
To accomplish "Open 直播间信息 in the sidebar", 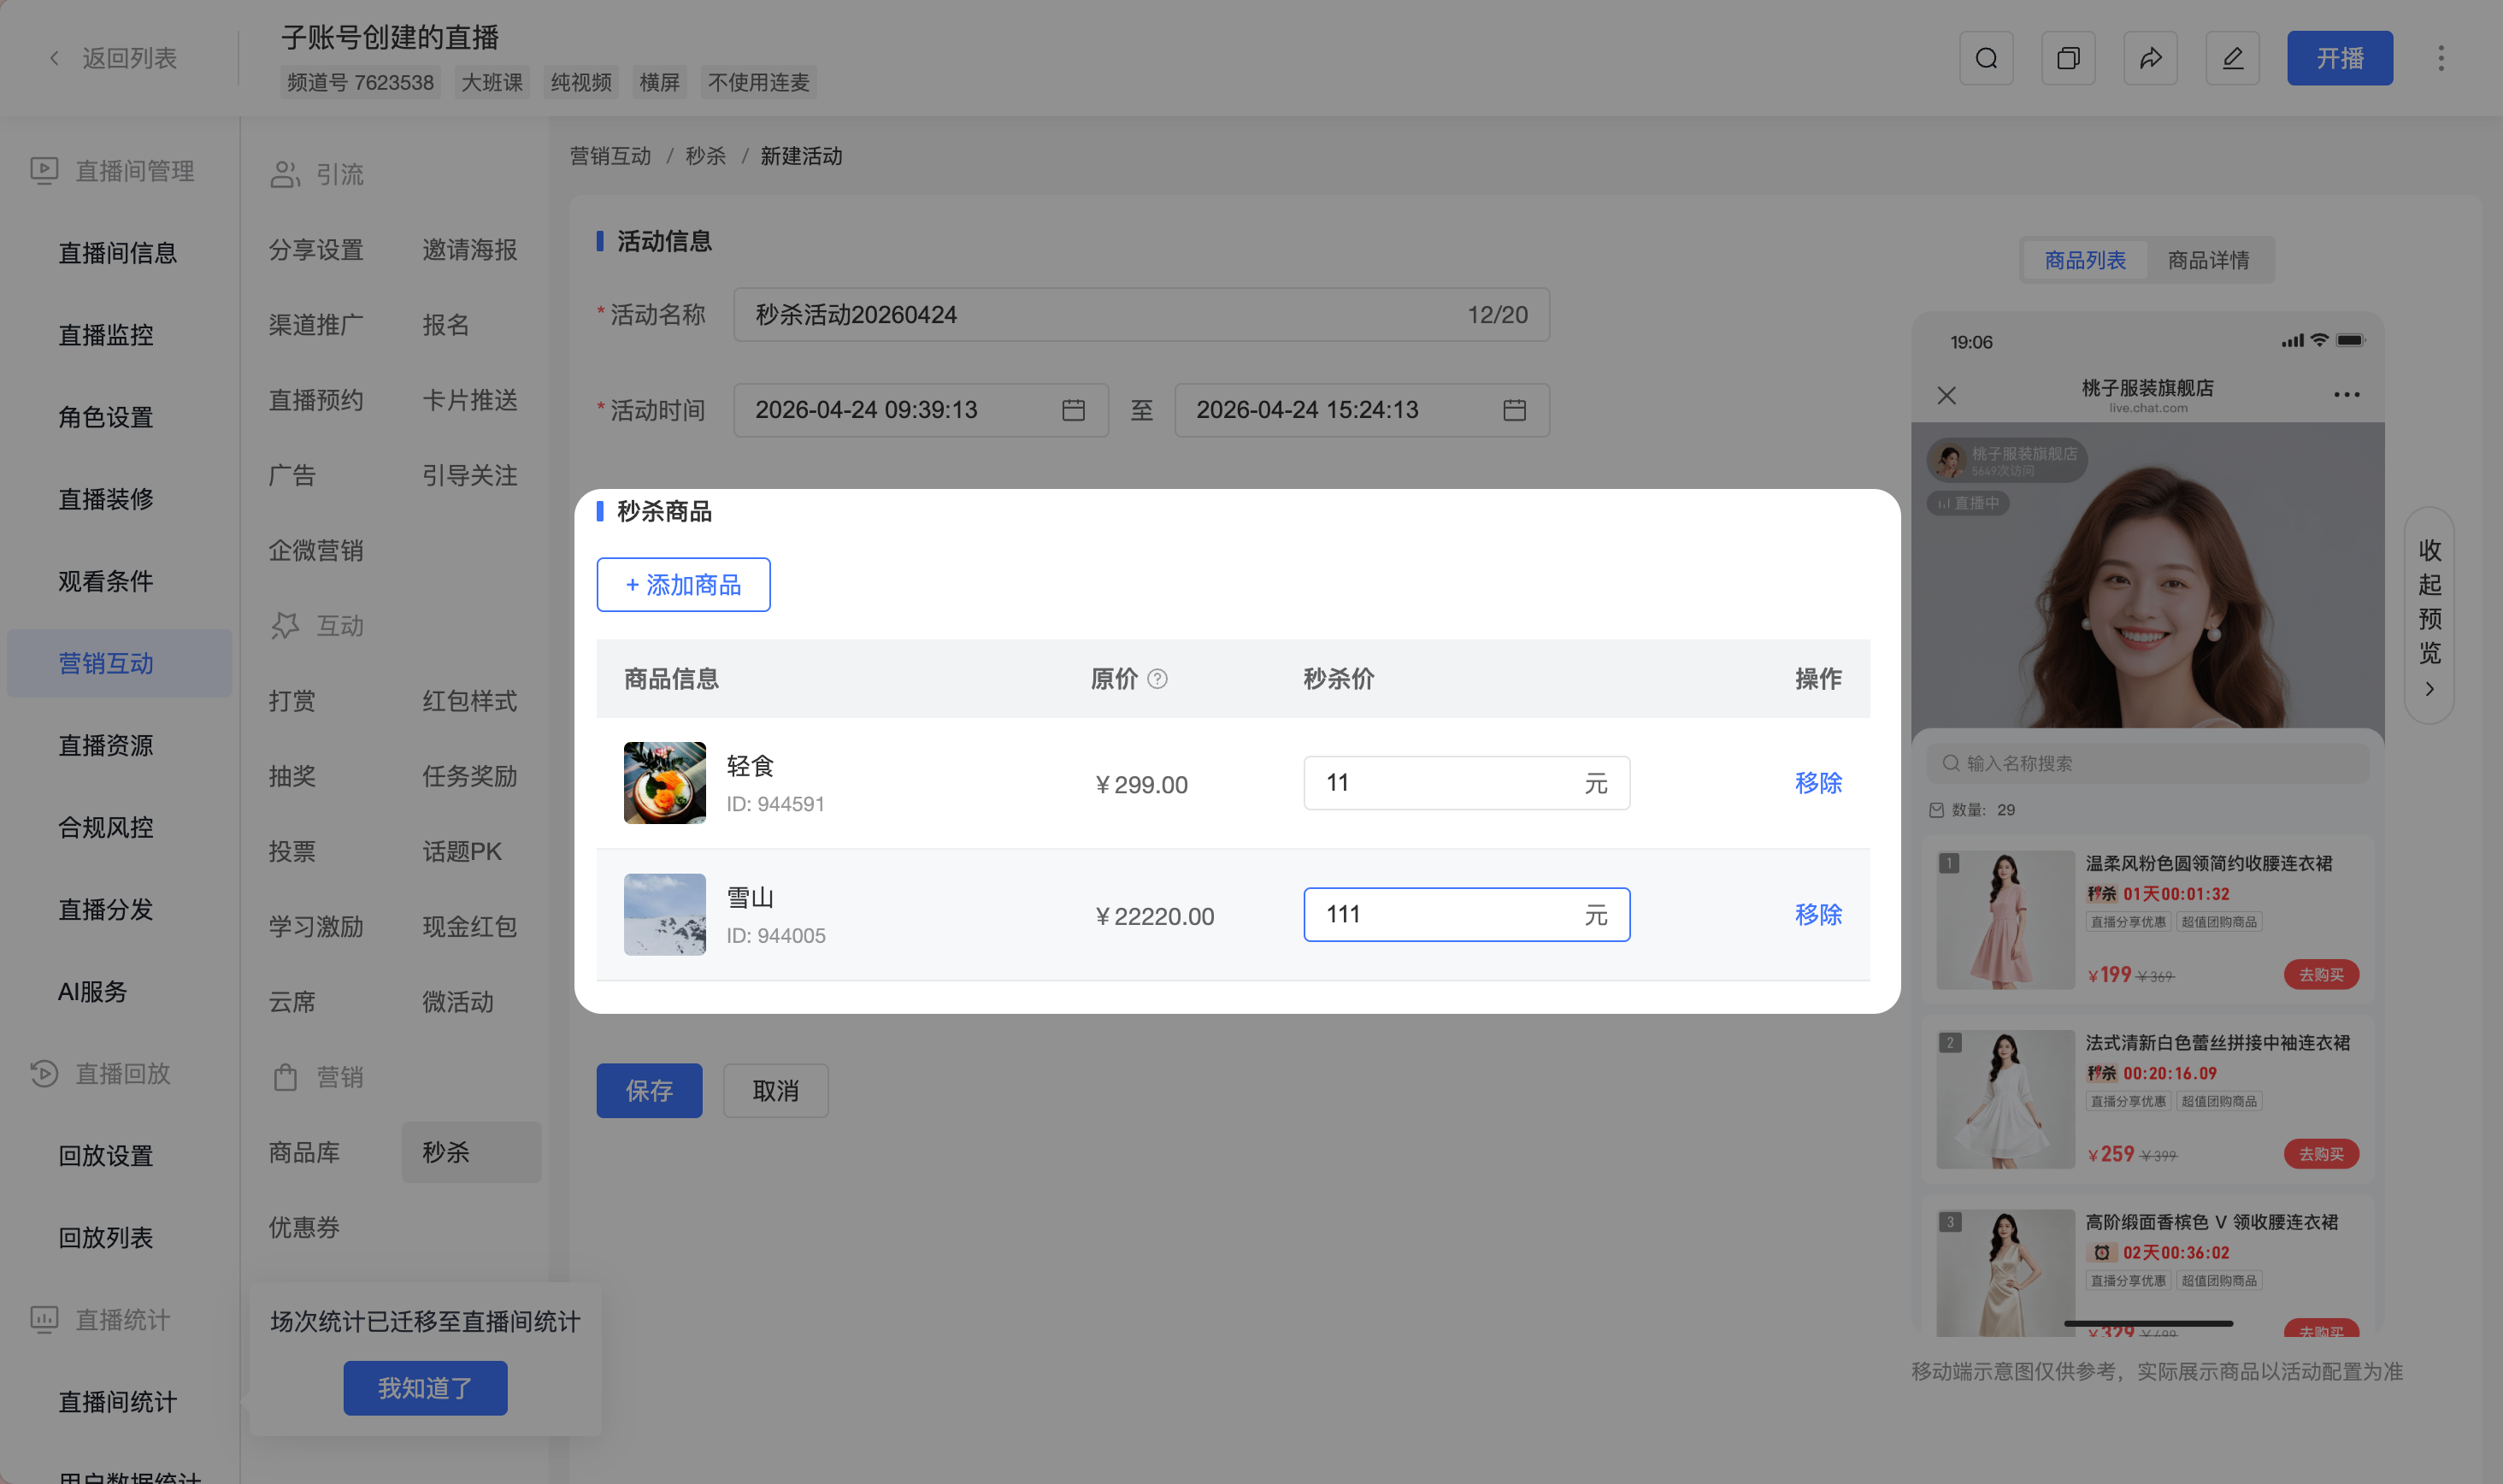I will [x=118, y=253].
